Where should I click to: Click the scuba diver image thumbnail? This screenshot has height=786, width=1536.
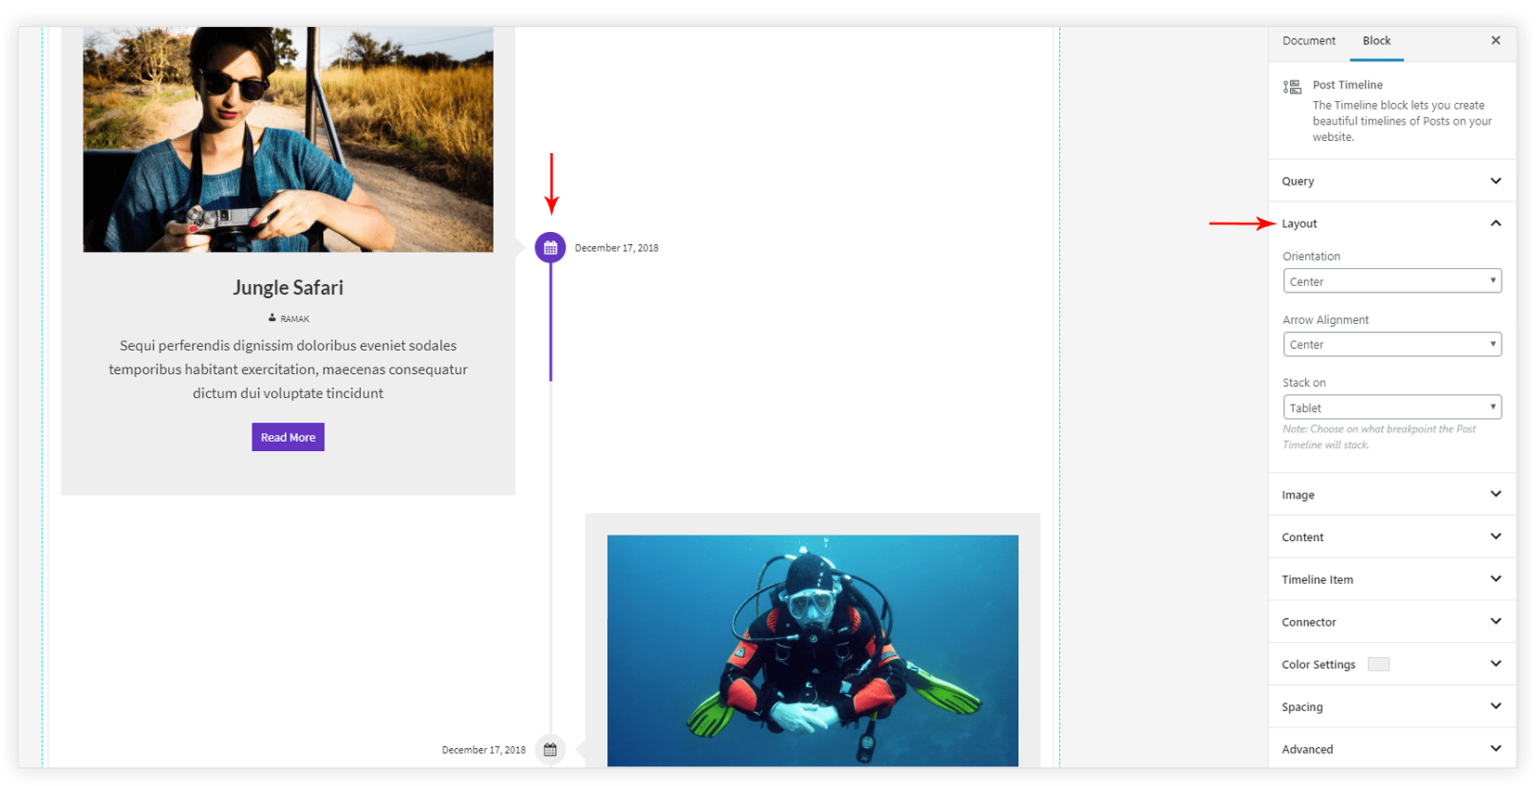point(812,650)
